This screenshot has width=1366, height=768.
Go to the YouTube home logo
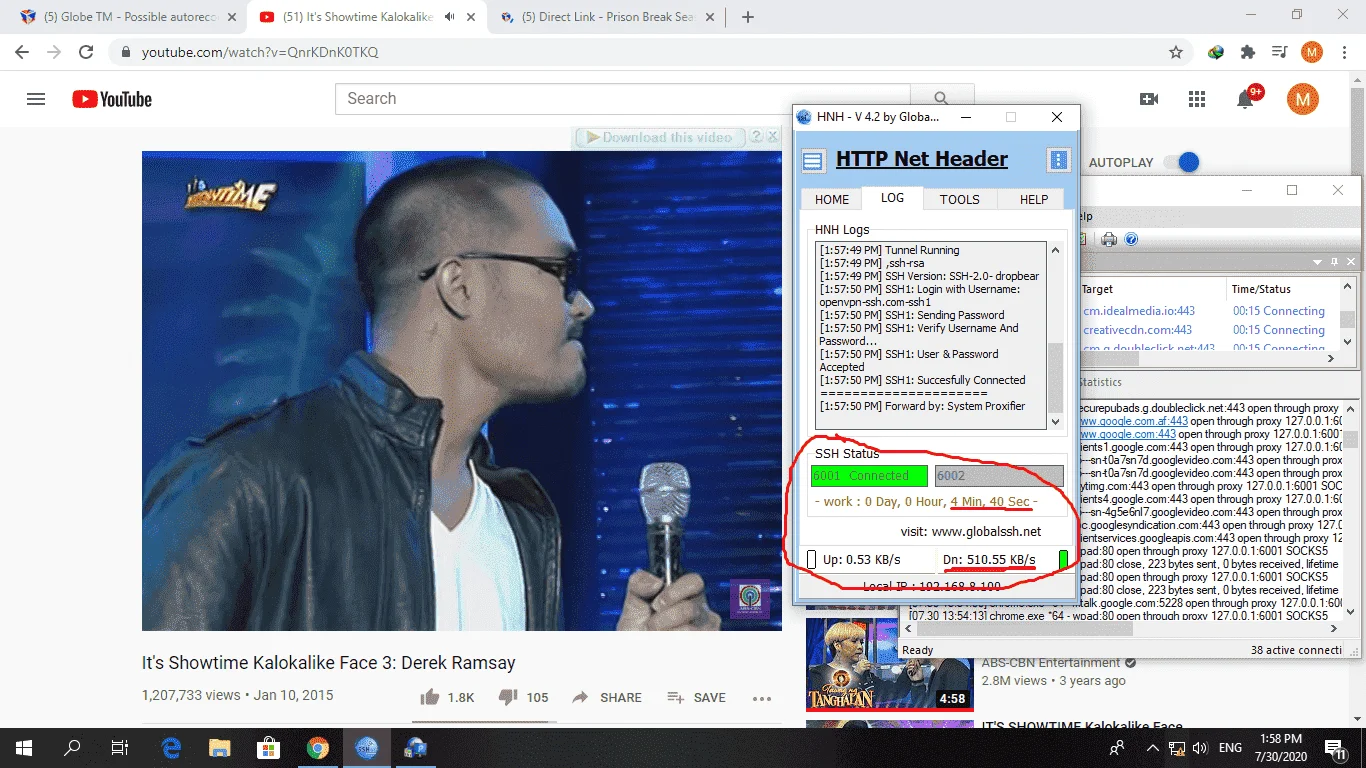click(112, 99)
